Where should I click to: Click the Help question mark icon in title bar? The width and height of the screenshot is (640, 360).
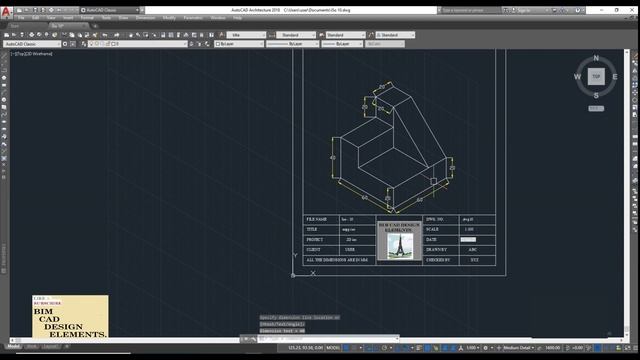578,10
